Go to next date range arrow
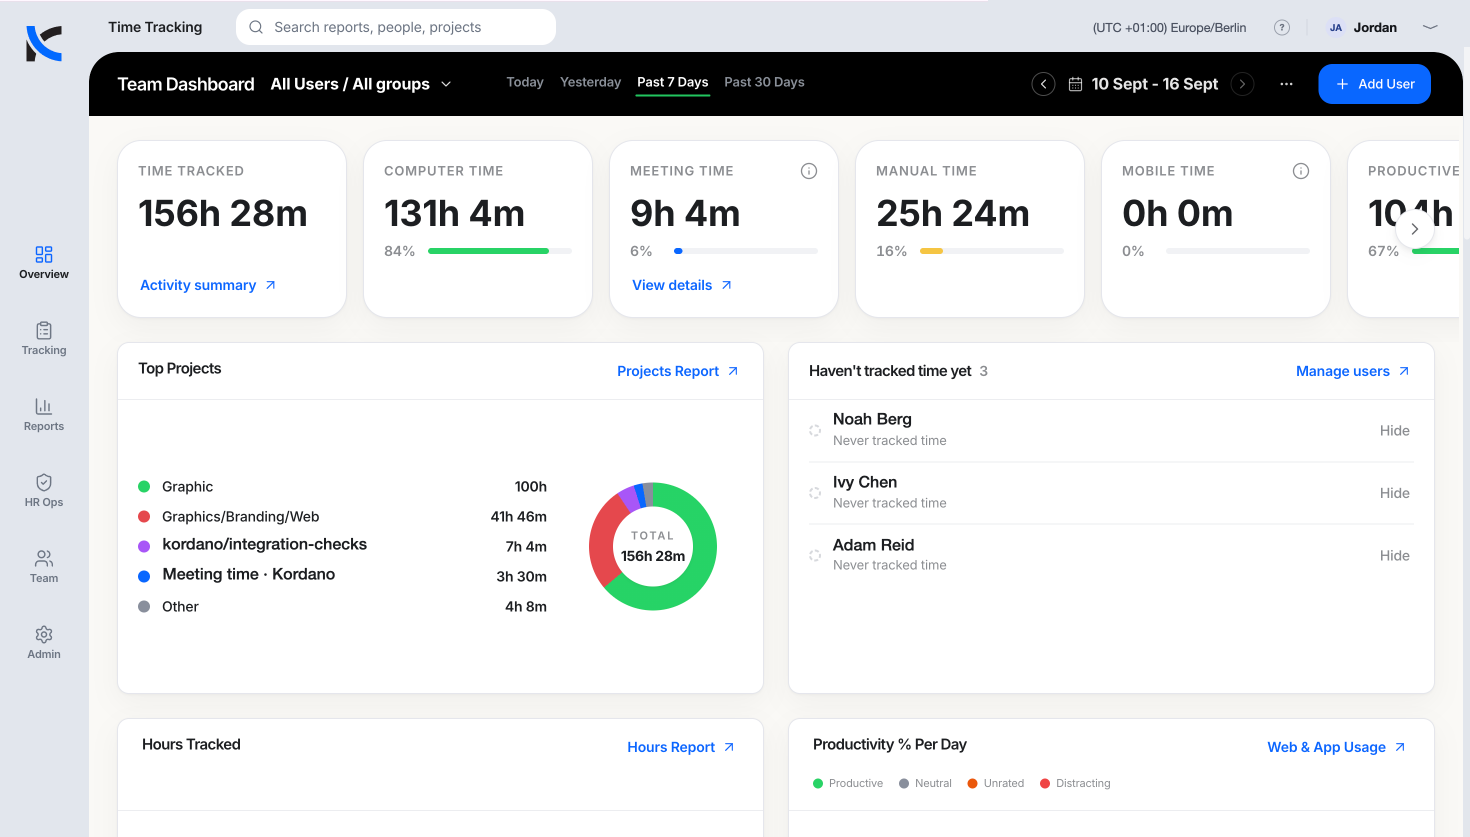The width and height of the screenshot is (1470, 837). tap(1242, 84)
